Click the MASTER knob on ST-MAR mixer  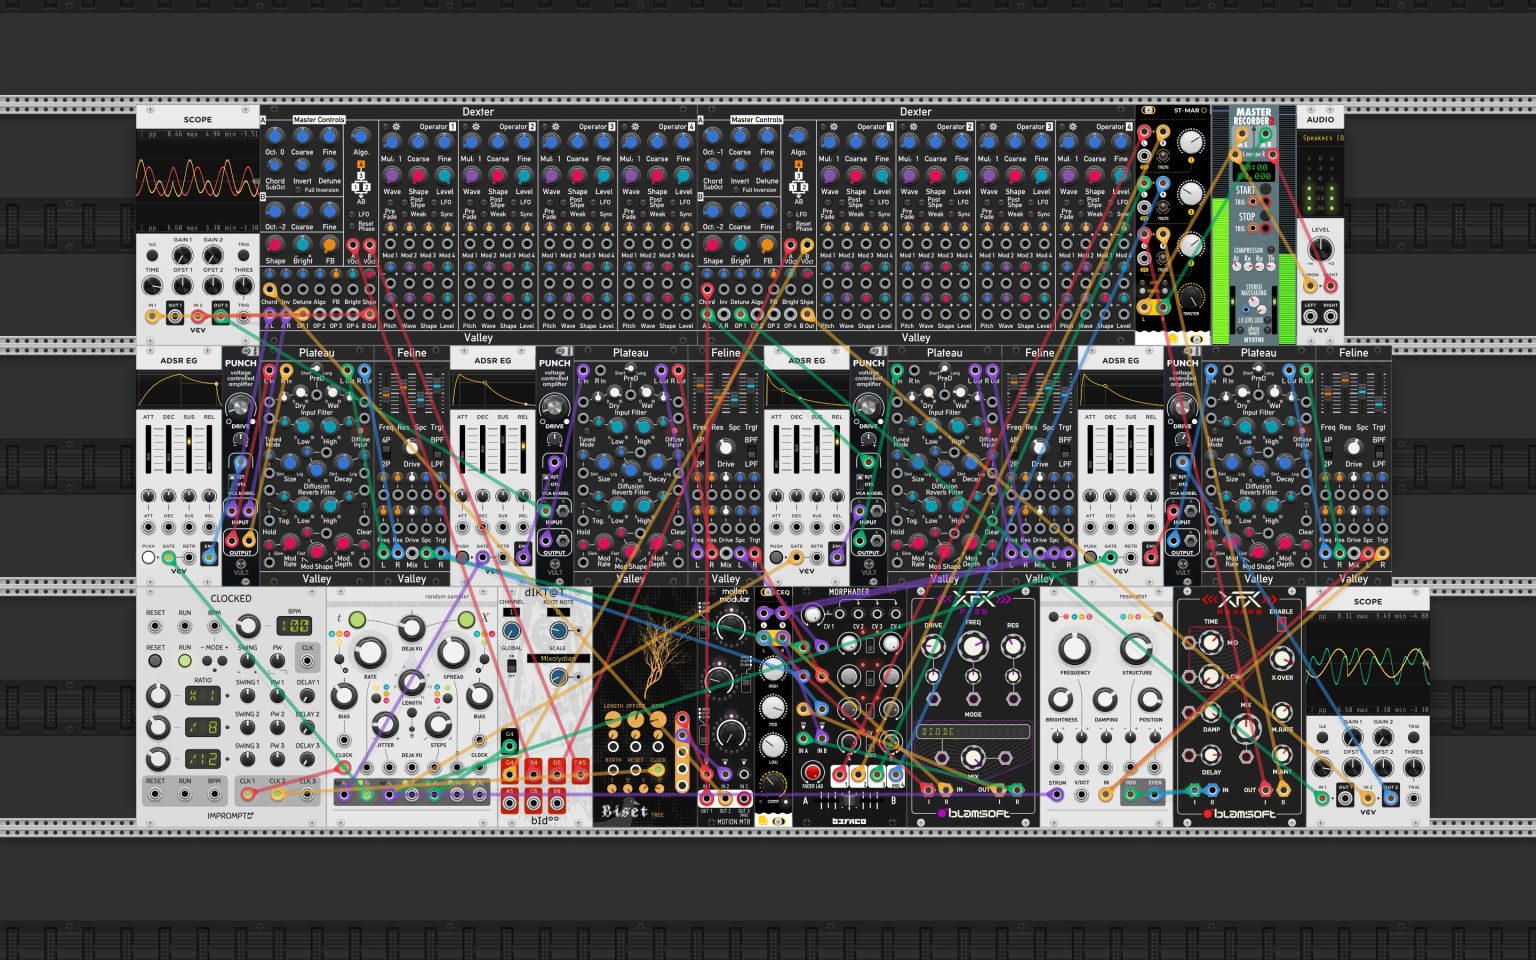click(1191, 296)
